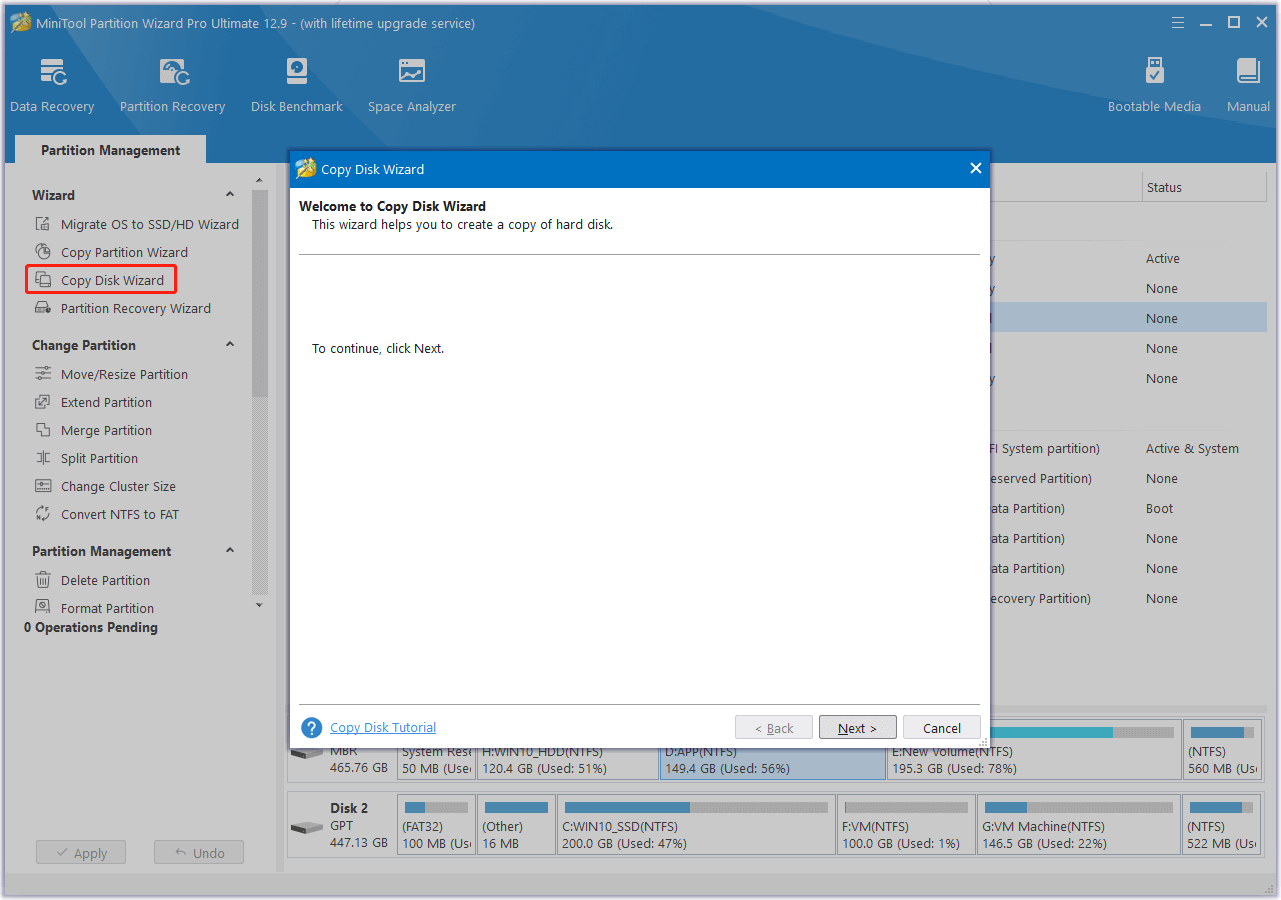
Task: Open the Space Analyzer tool
Action: point(412,86)
